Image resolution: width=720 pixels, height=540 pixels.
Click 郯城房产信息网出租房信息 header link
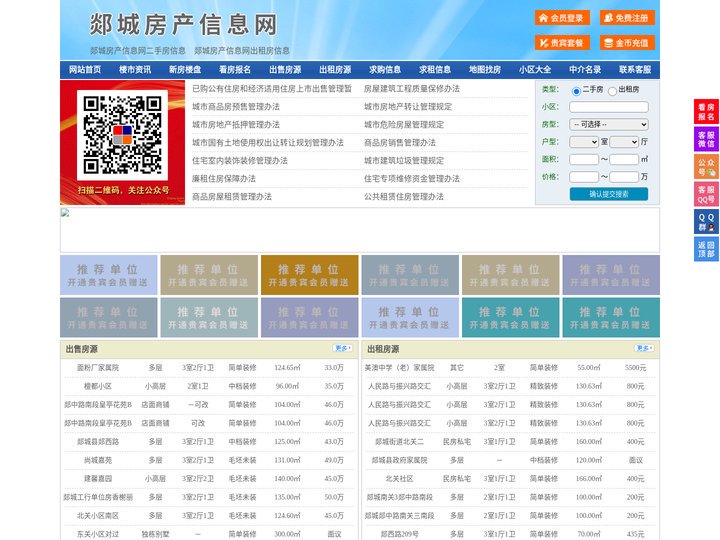point(242,51)
